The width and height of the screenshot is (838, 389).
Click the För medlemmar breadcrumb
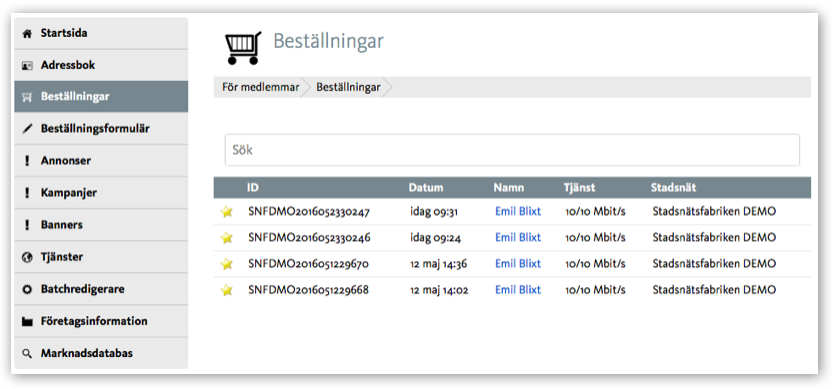[x=261, y=87]
